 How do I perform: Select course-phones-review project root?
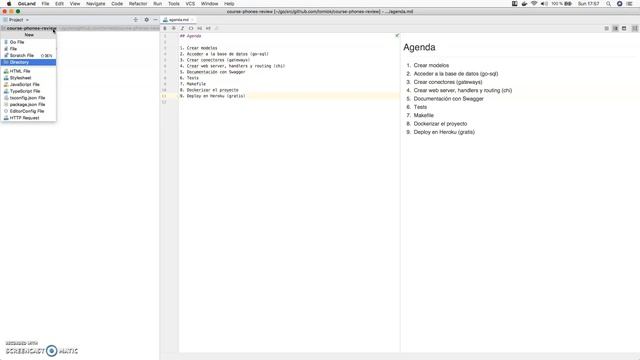[x=31, y=28]
